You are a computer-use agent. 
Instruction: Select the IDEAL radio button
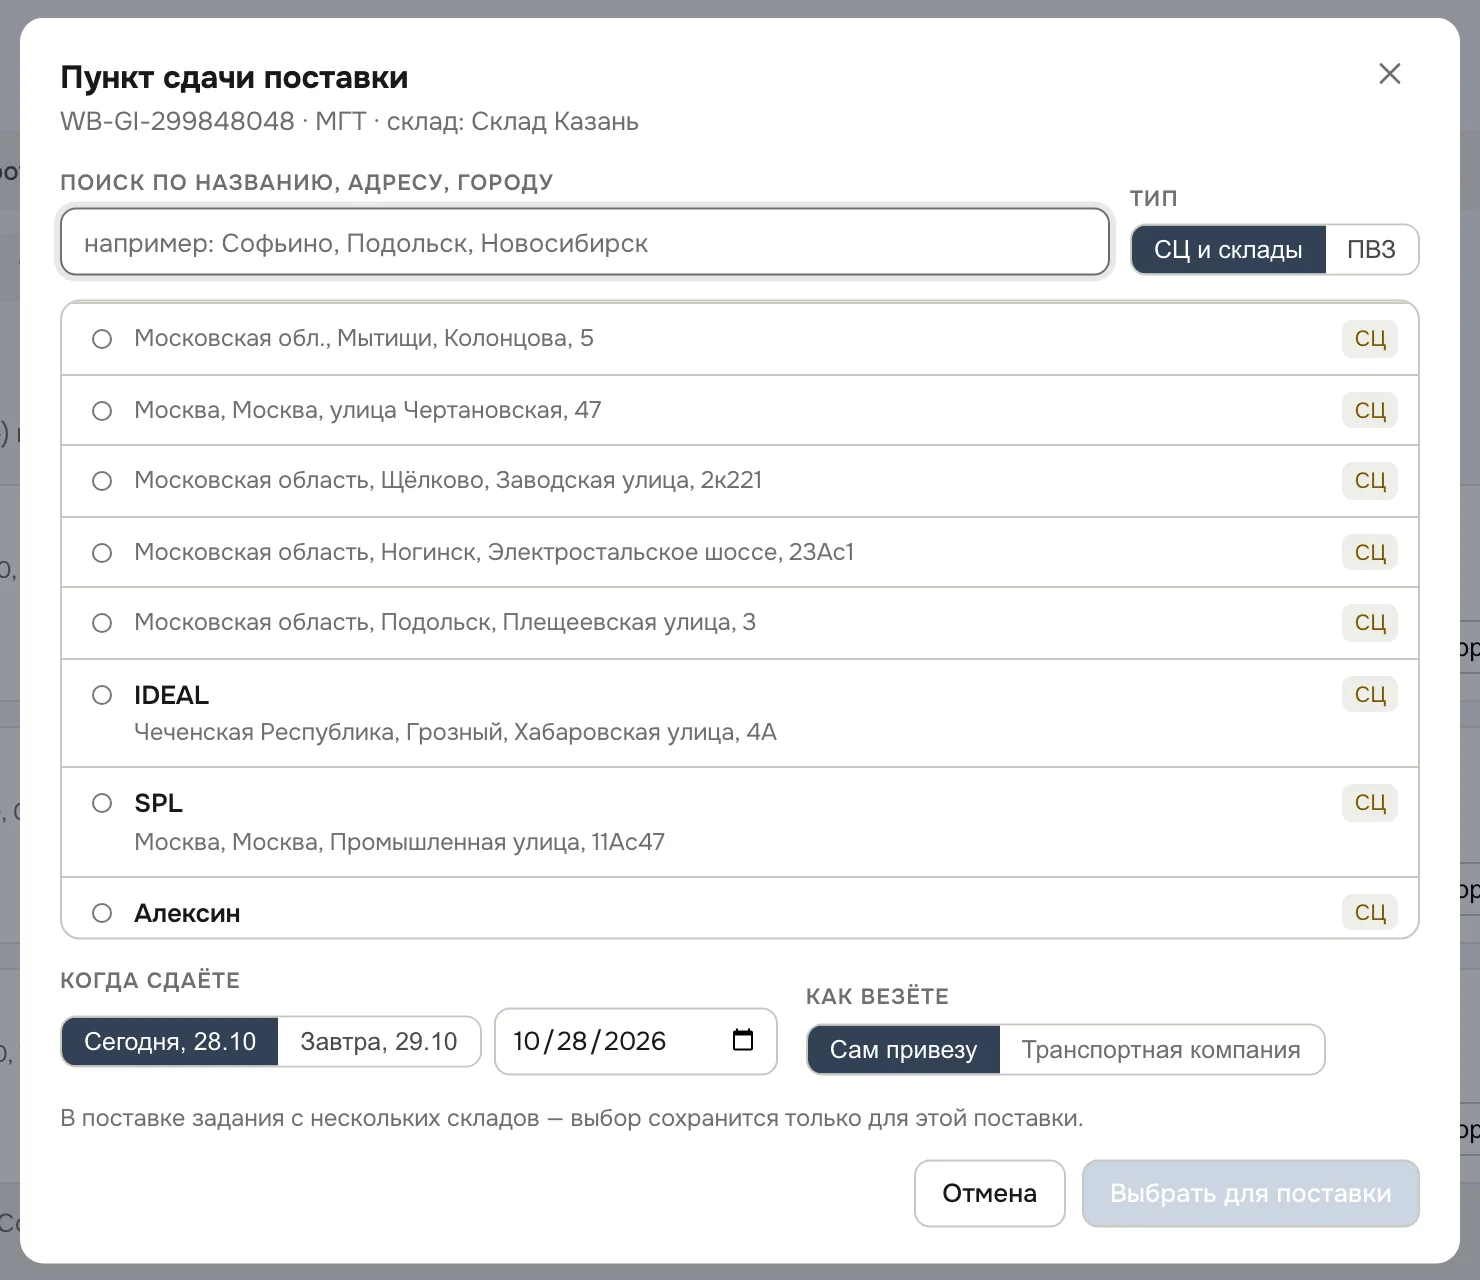(102, 695)
